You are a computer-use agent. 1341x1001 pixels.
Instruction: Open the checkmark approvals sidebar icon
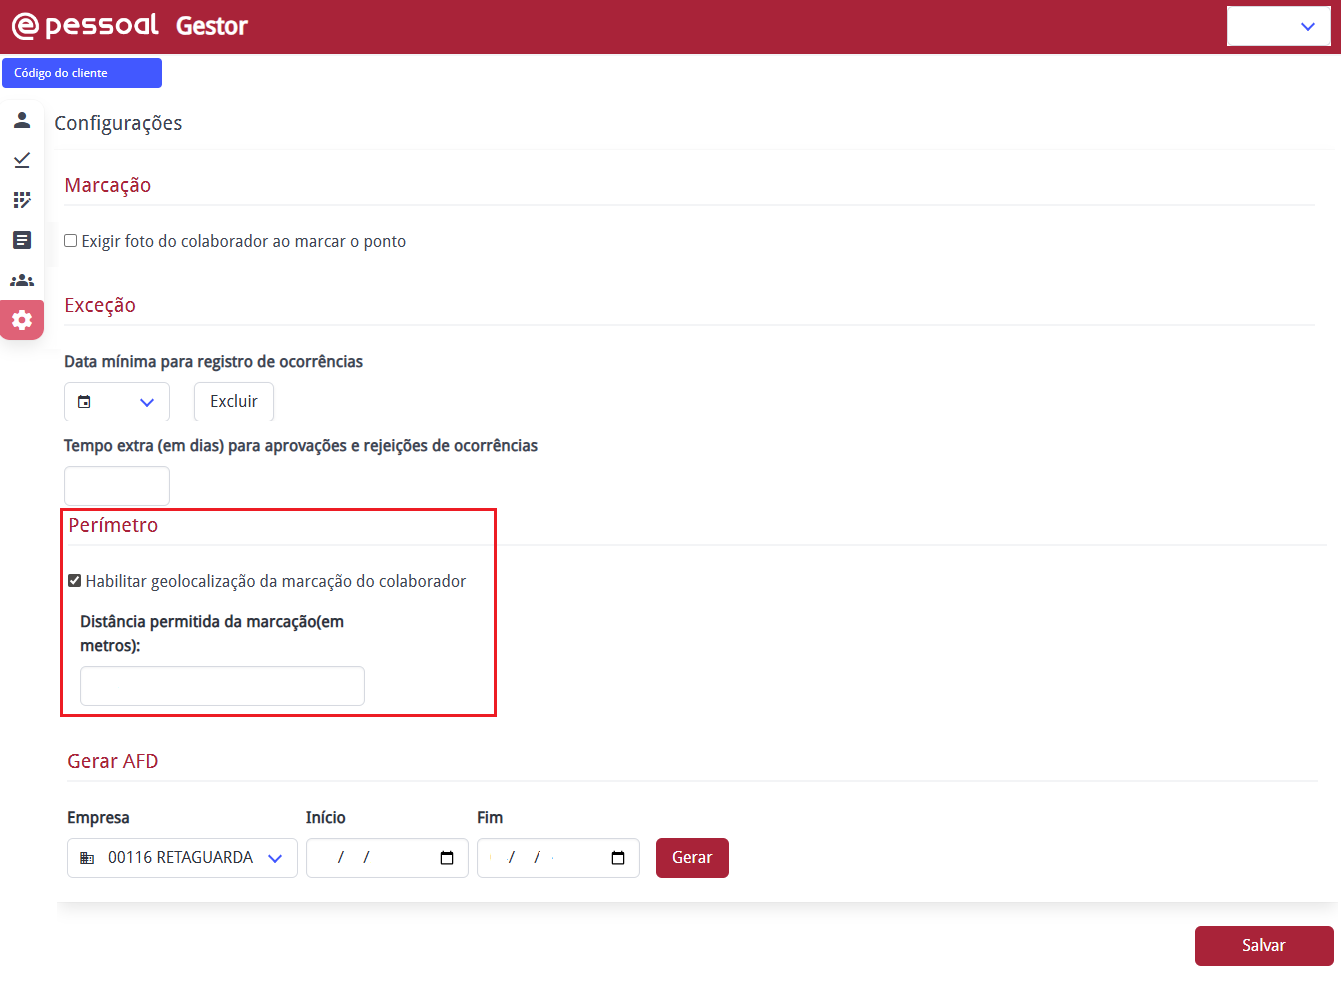22,160
